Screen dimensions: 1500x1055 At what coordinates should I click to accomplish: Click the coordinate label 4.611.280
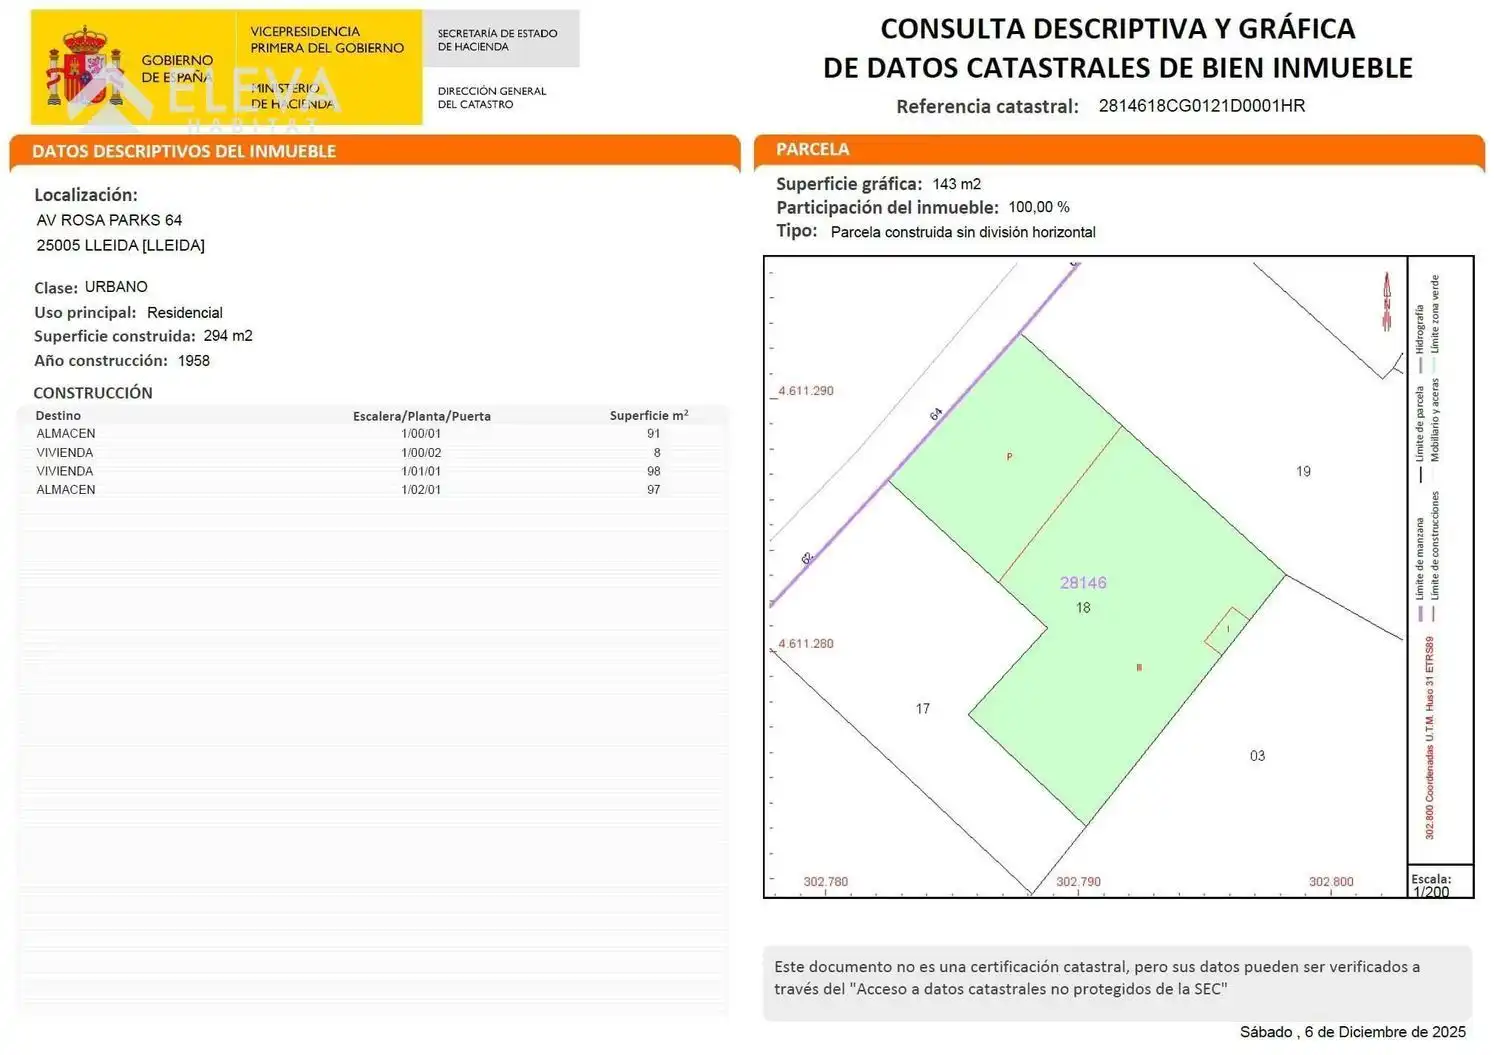coord(806,644)
